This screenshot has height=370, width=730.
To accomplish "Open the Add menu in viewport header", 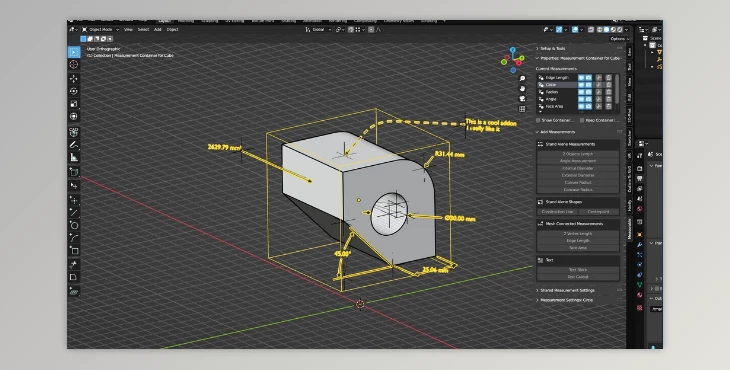I will 158,29.
